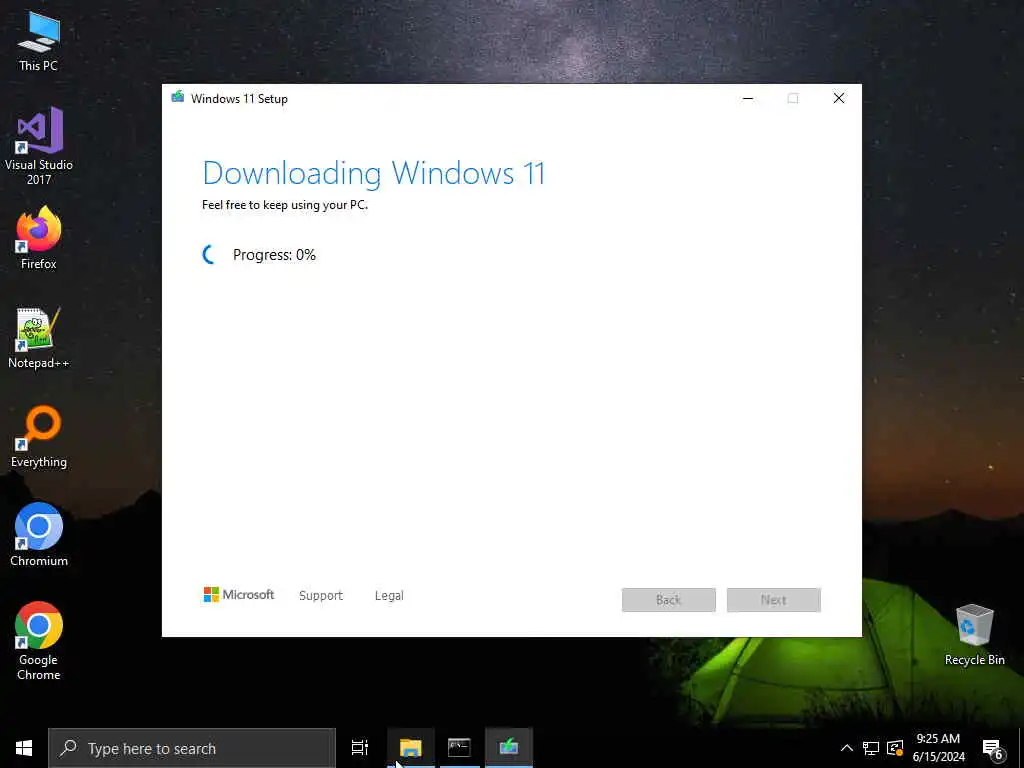Open the Windows Start menu

(x=24, y=748)
